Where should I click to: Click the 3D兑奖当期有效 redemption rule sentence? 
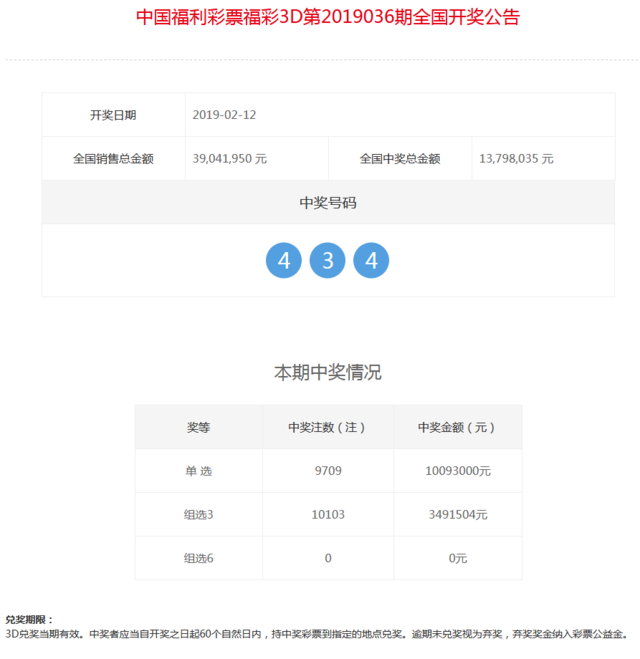click(x=316, y=634)
